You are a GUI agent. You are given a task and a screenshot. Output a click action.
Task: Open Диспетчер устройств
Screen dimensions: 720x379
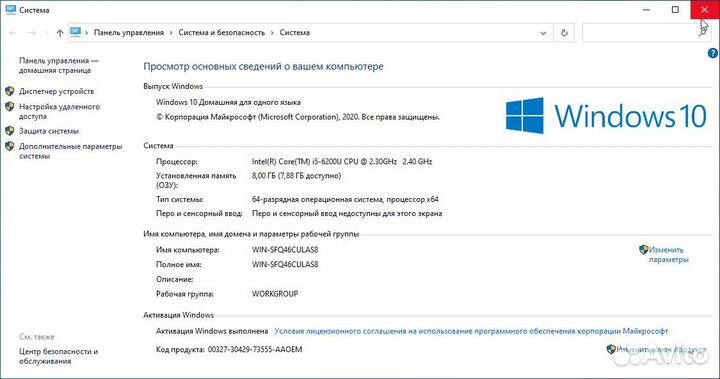(56, 91)
